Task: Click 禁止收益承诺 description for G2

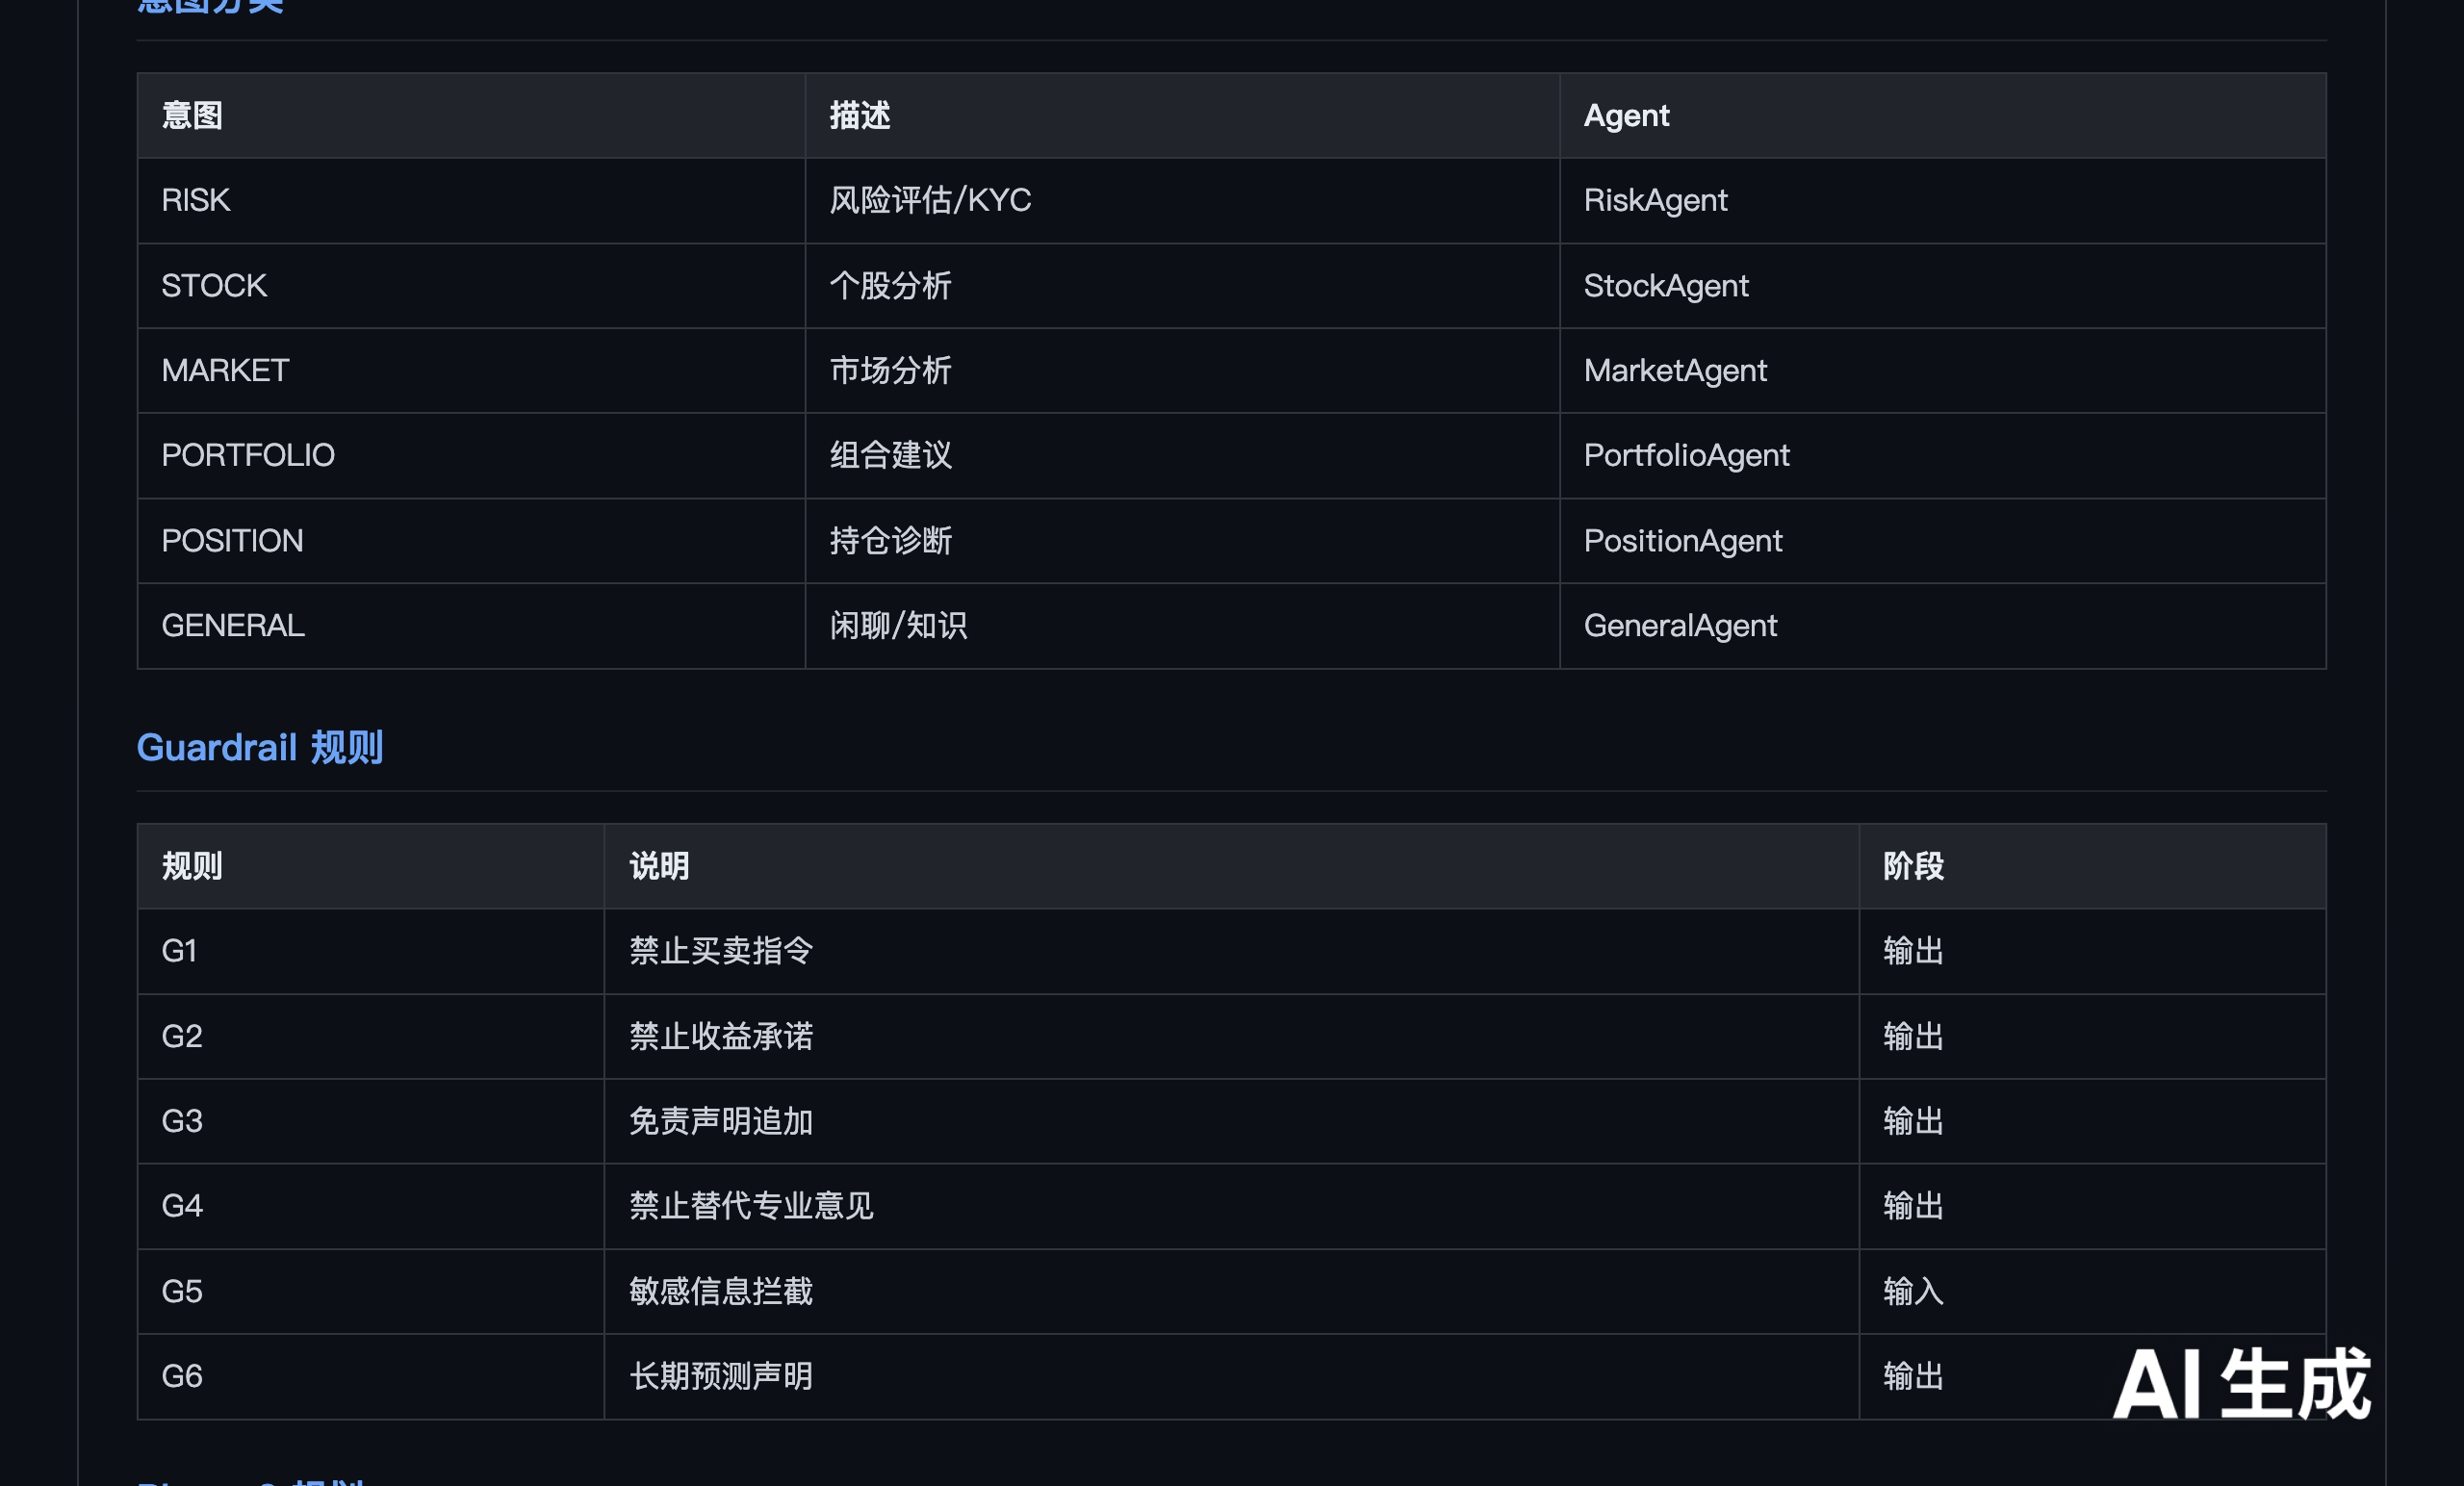Action: tap(721, 1036)
